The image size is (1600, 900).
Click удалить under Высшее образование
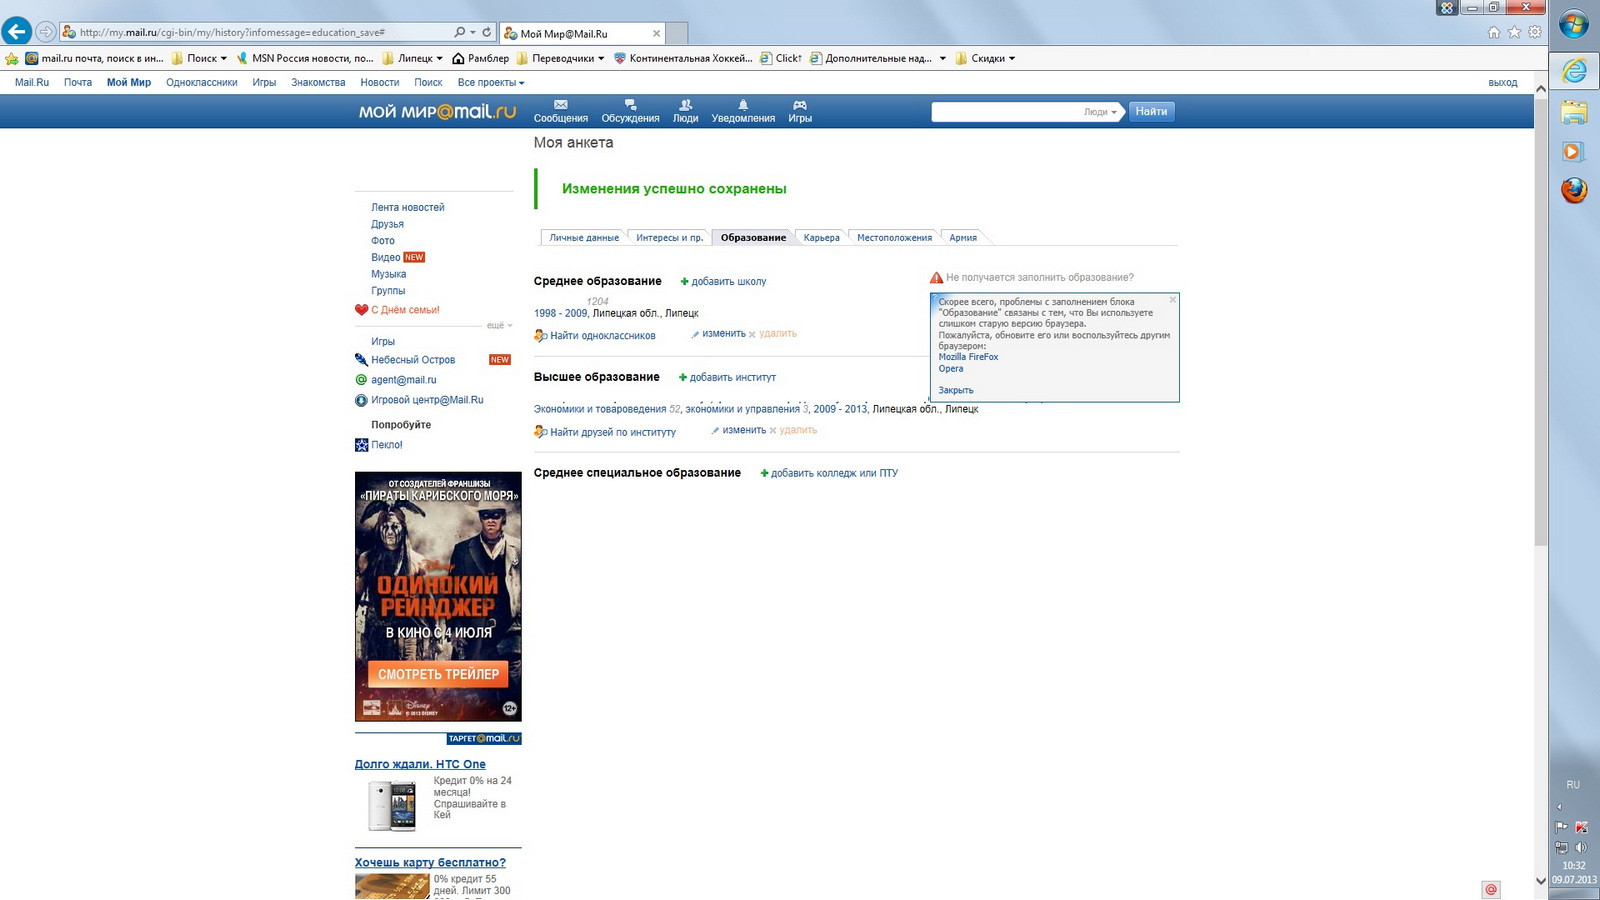click(798, 430)
